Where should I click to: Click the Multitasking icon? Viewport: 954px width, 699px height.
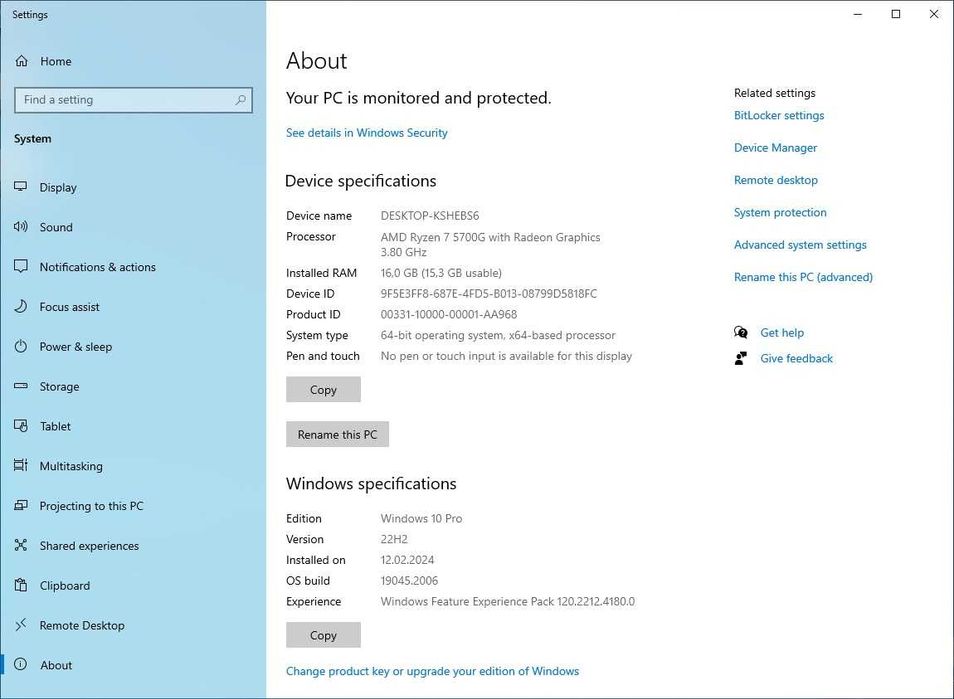[21, 465]
